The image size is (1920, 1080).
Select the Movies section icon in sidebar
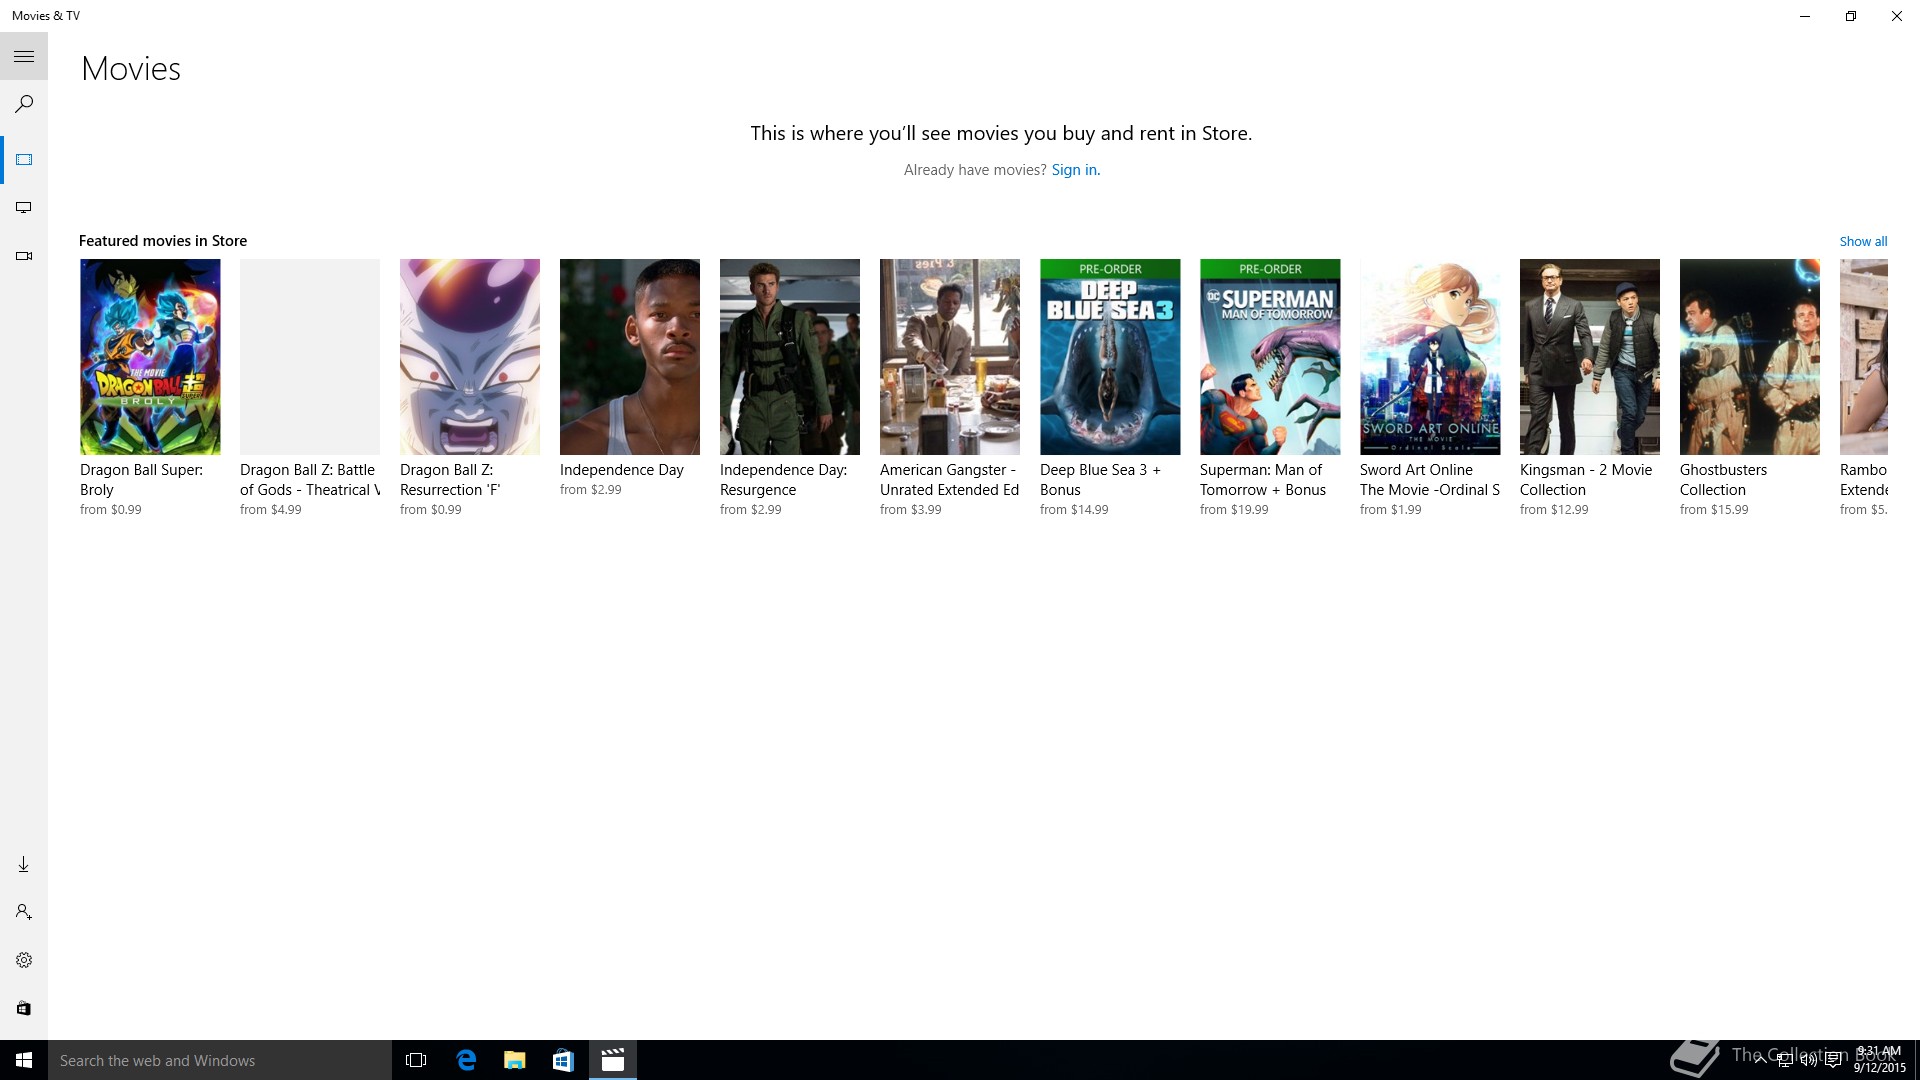[x=24, y=160]
